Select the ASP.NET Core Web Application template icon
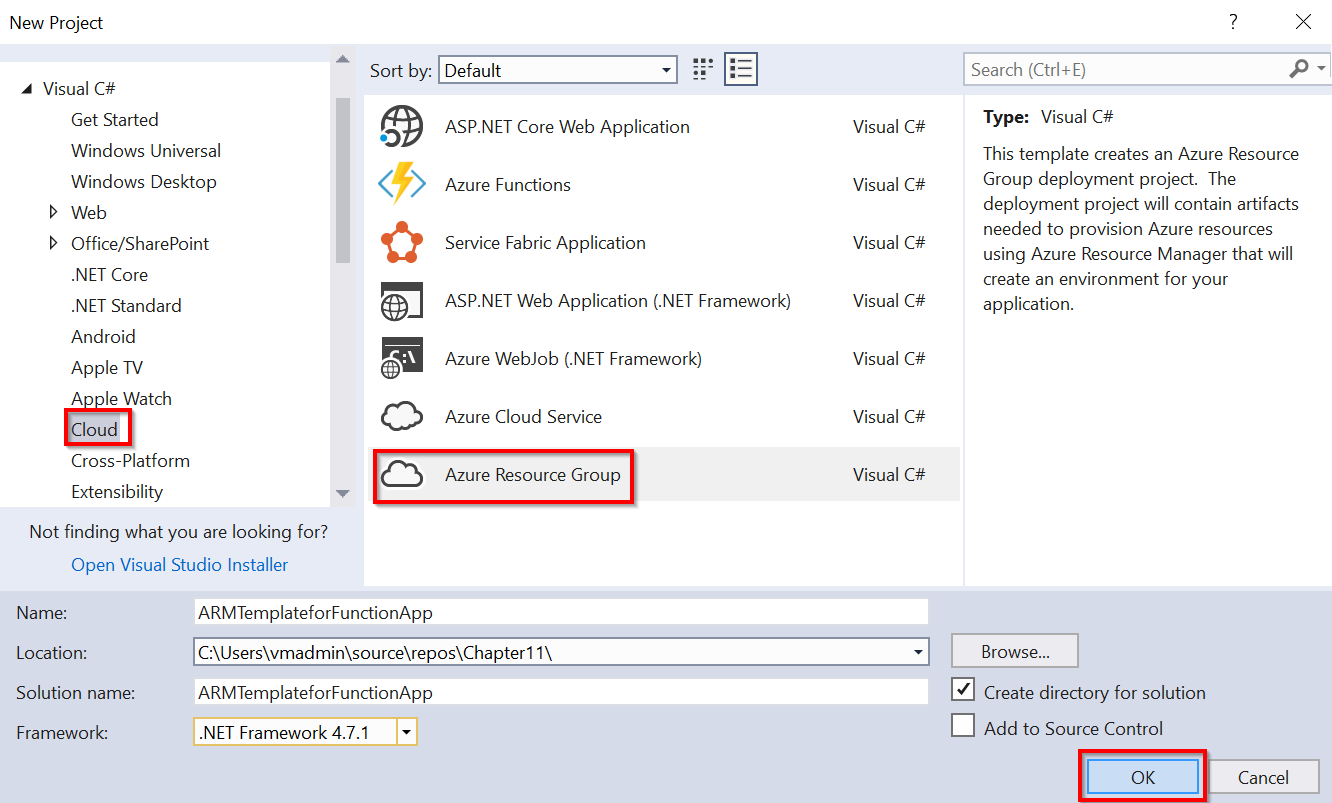This screenshot has width=1332, height=803. pos(402,127)
